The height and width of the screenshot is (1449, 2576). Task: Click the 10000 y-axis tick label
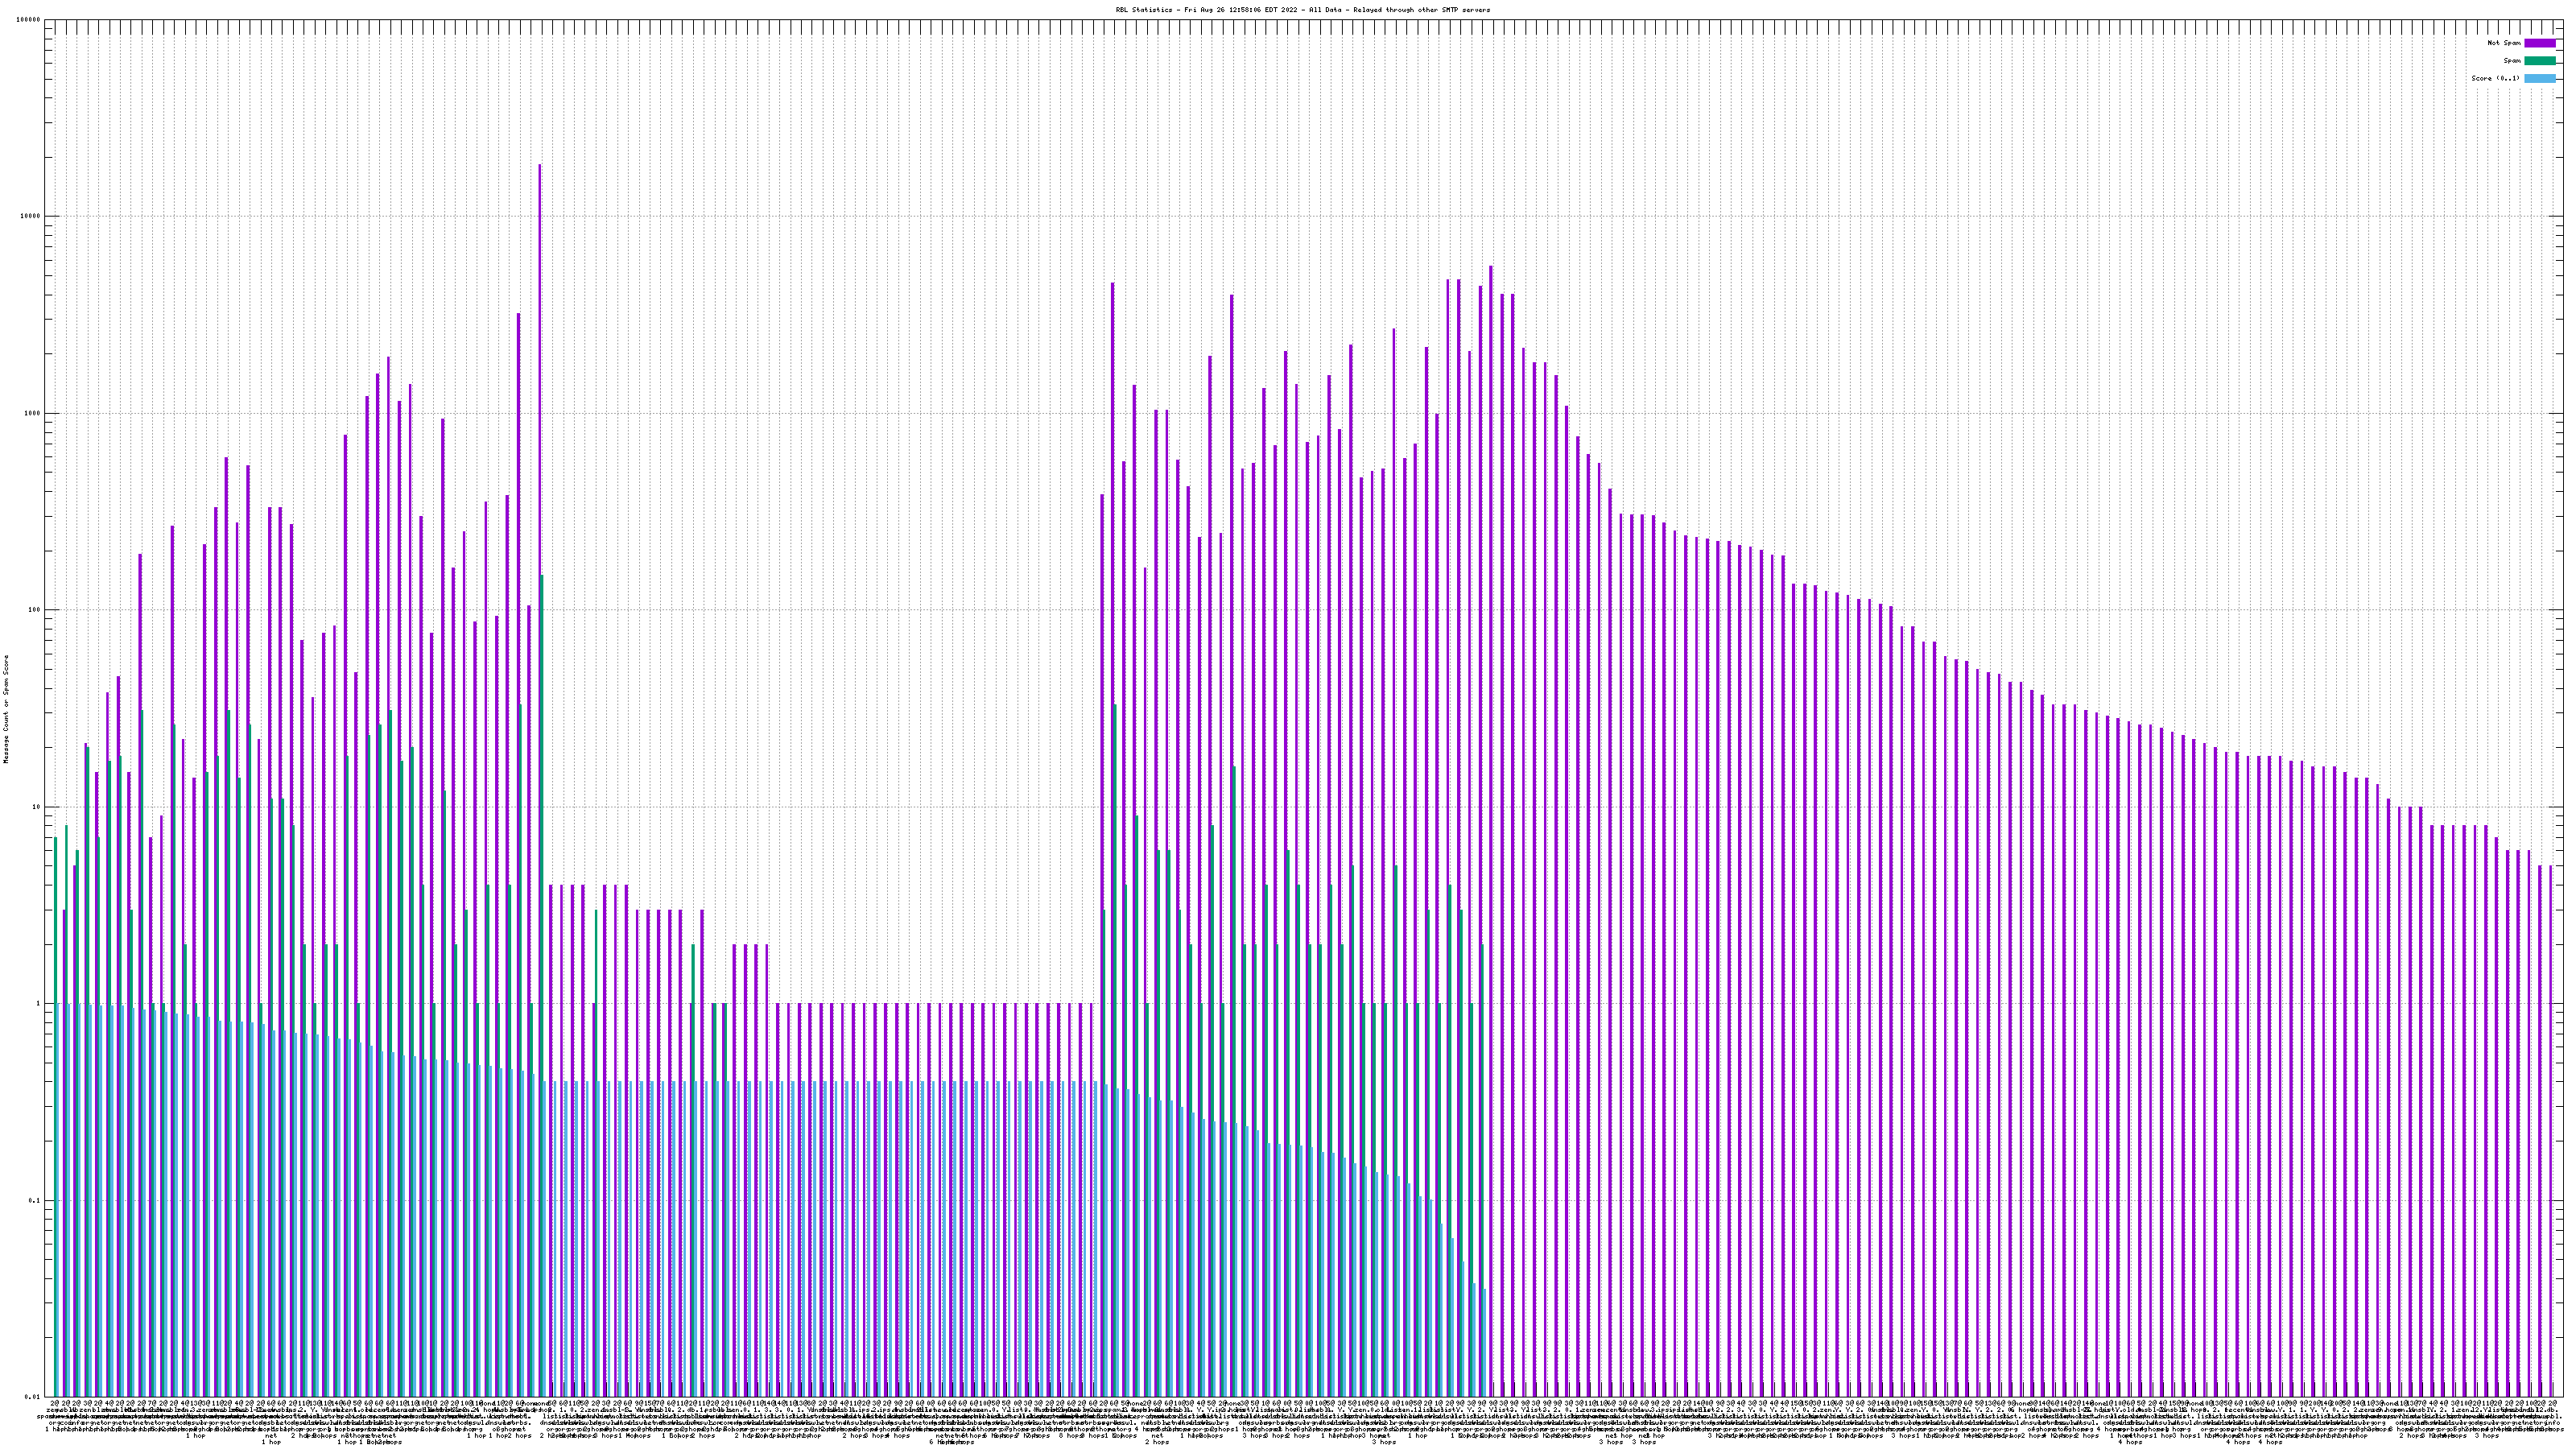coord(31,216)
